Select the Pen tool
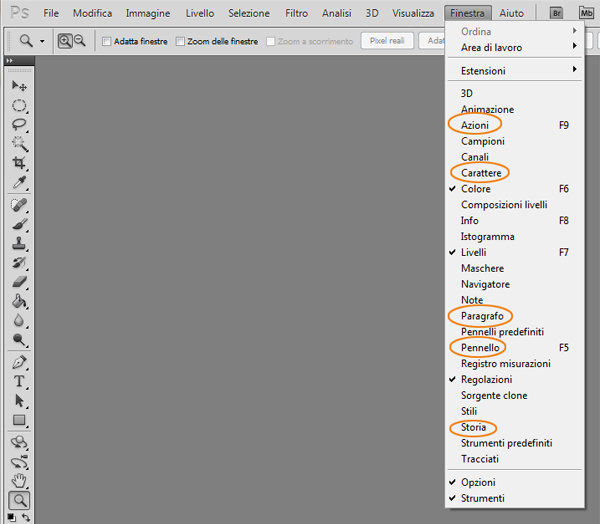The image size is (600, 524). [19, 362]
